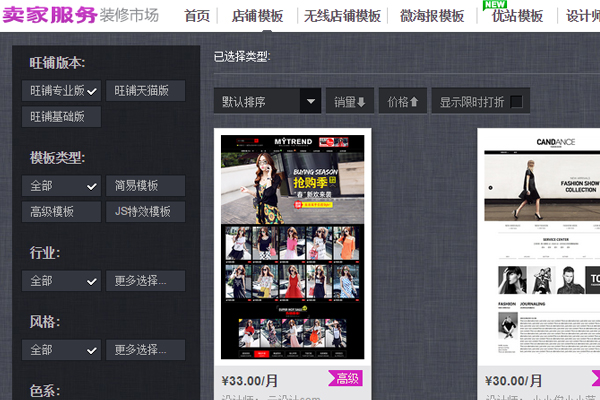
Task: Toggle 全部 under 风格
Action: point(61,350)
